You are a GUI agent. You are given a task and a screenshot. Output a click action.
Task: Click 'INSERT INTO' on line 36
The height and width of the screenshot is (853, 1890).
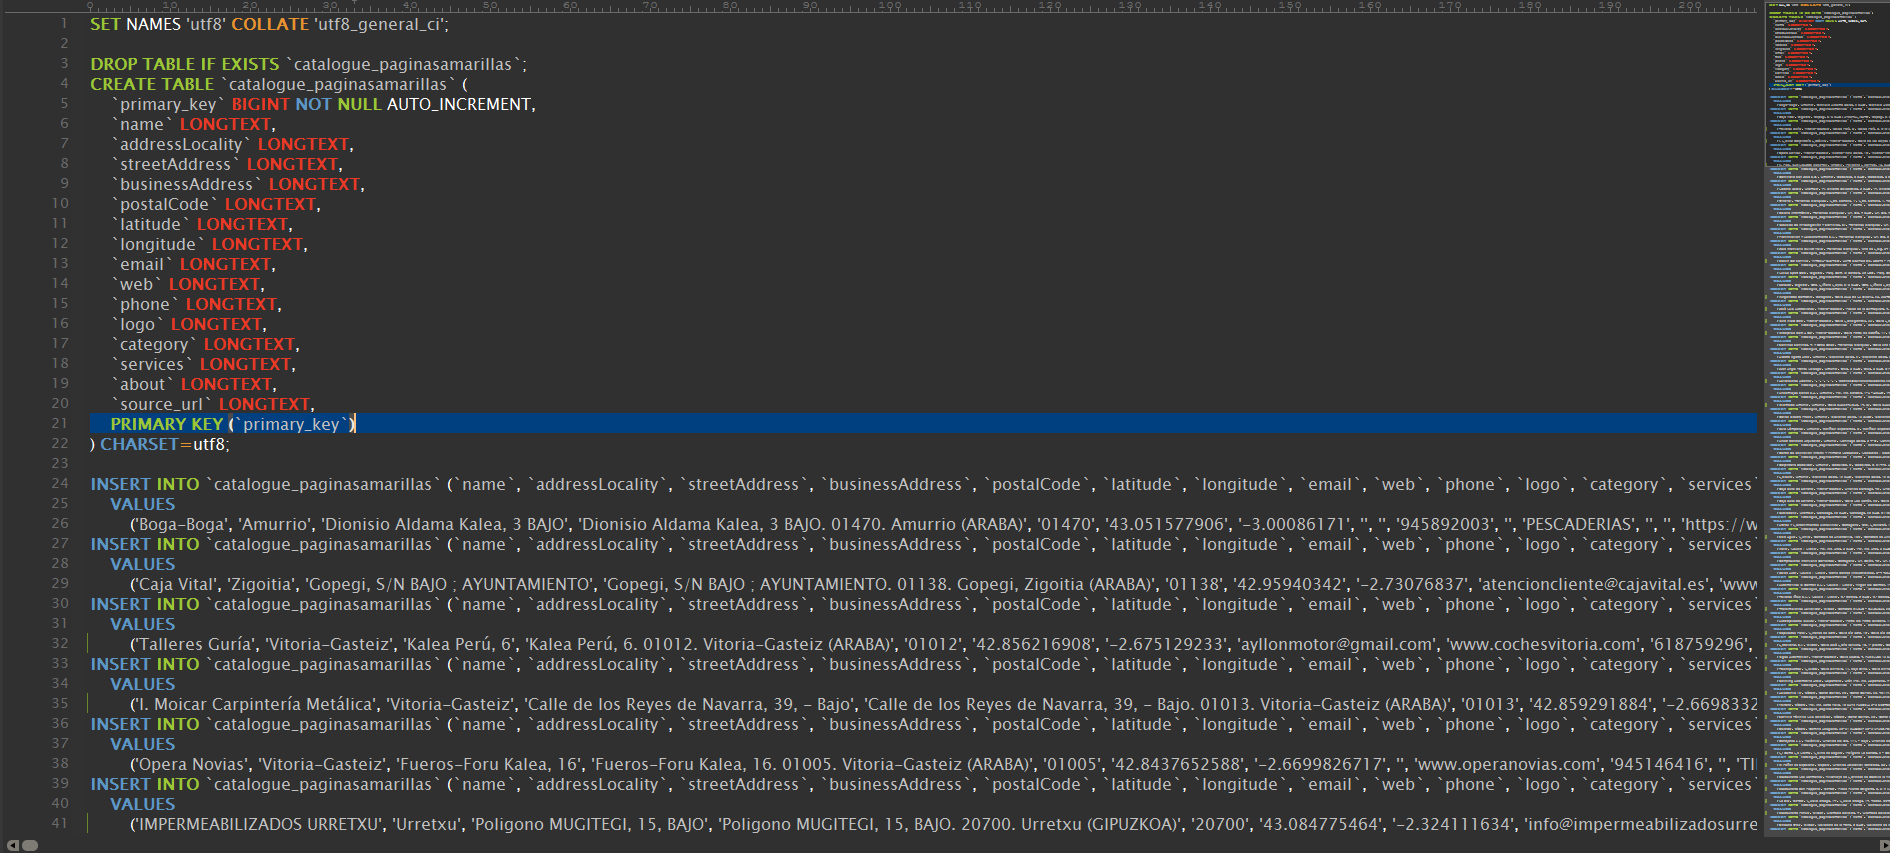coord(145,724)
